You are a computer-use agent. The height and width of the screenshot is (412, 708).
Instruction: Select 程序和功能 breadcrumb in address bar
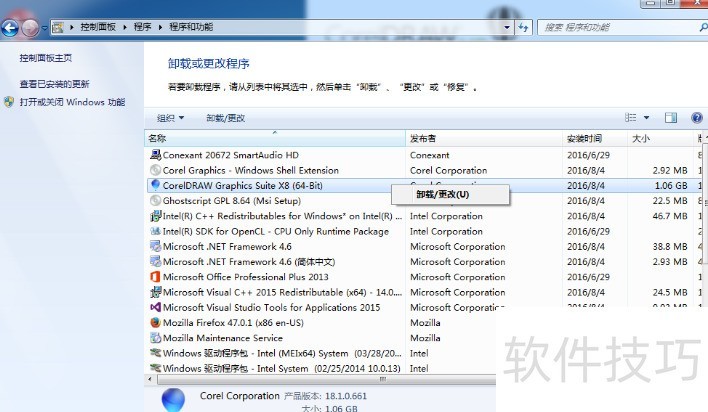(x=191, y=27)
